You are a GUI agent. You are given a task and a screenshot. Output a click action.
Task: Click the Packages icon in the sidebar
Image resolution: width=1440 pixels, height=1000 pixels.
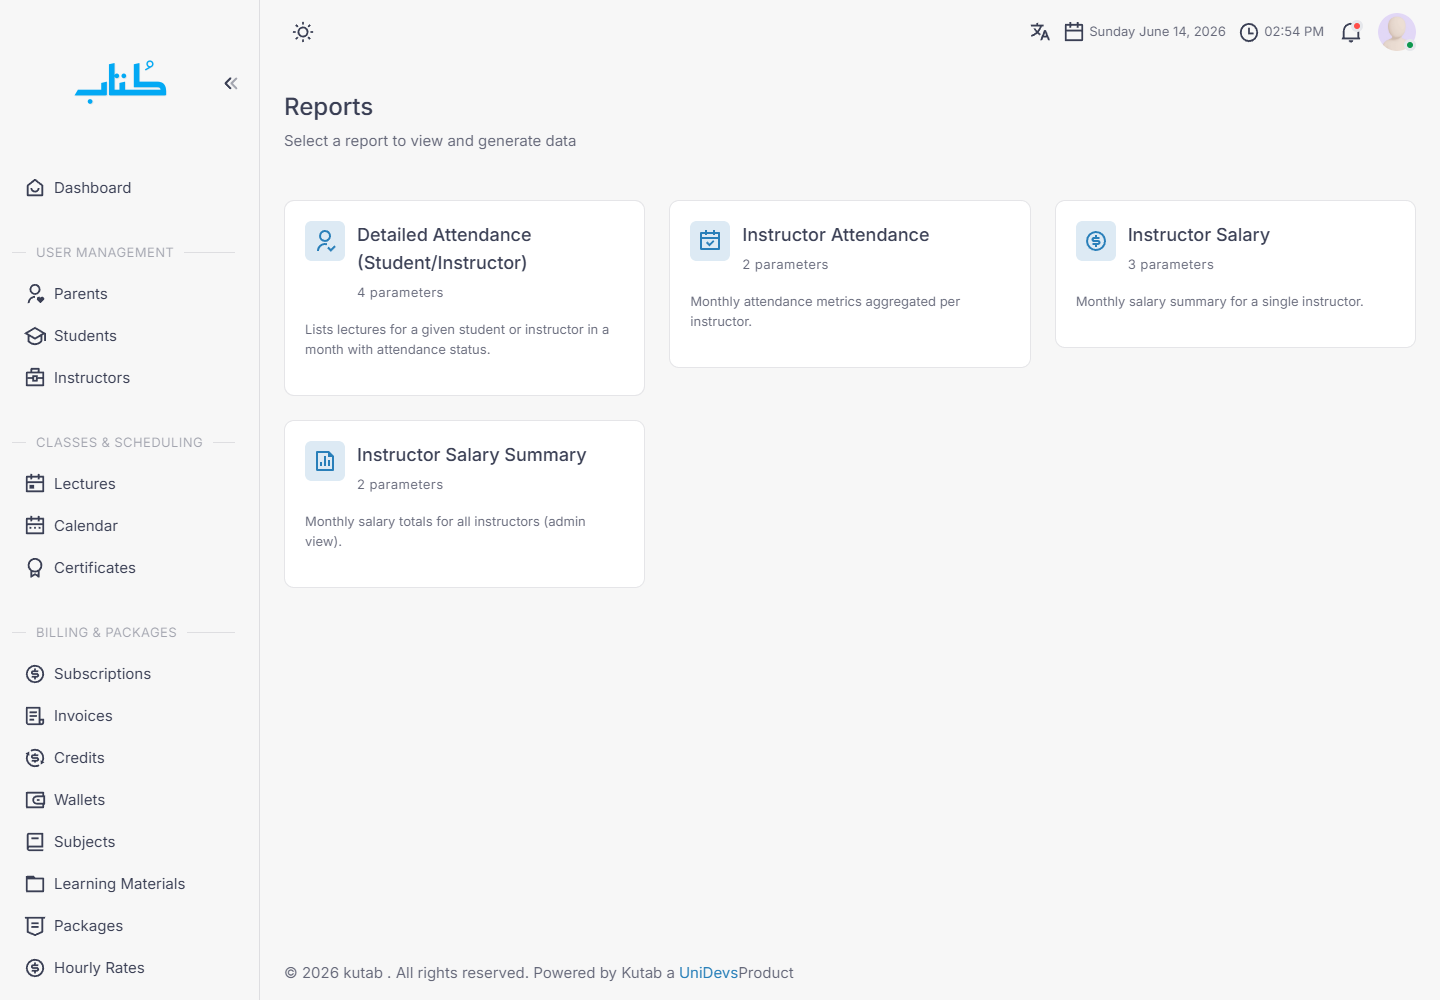(x=35, y=926)
